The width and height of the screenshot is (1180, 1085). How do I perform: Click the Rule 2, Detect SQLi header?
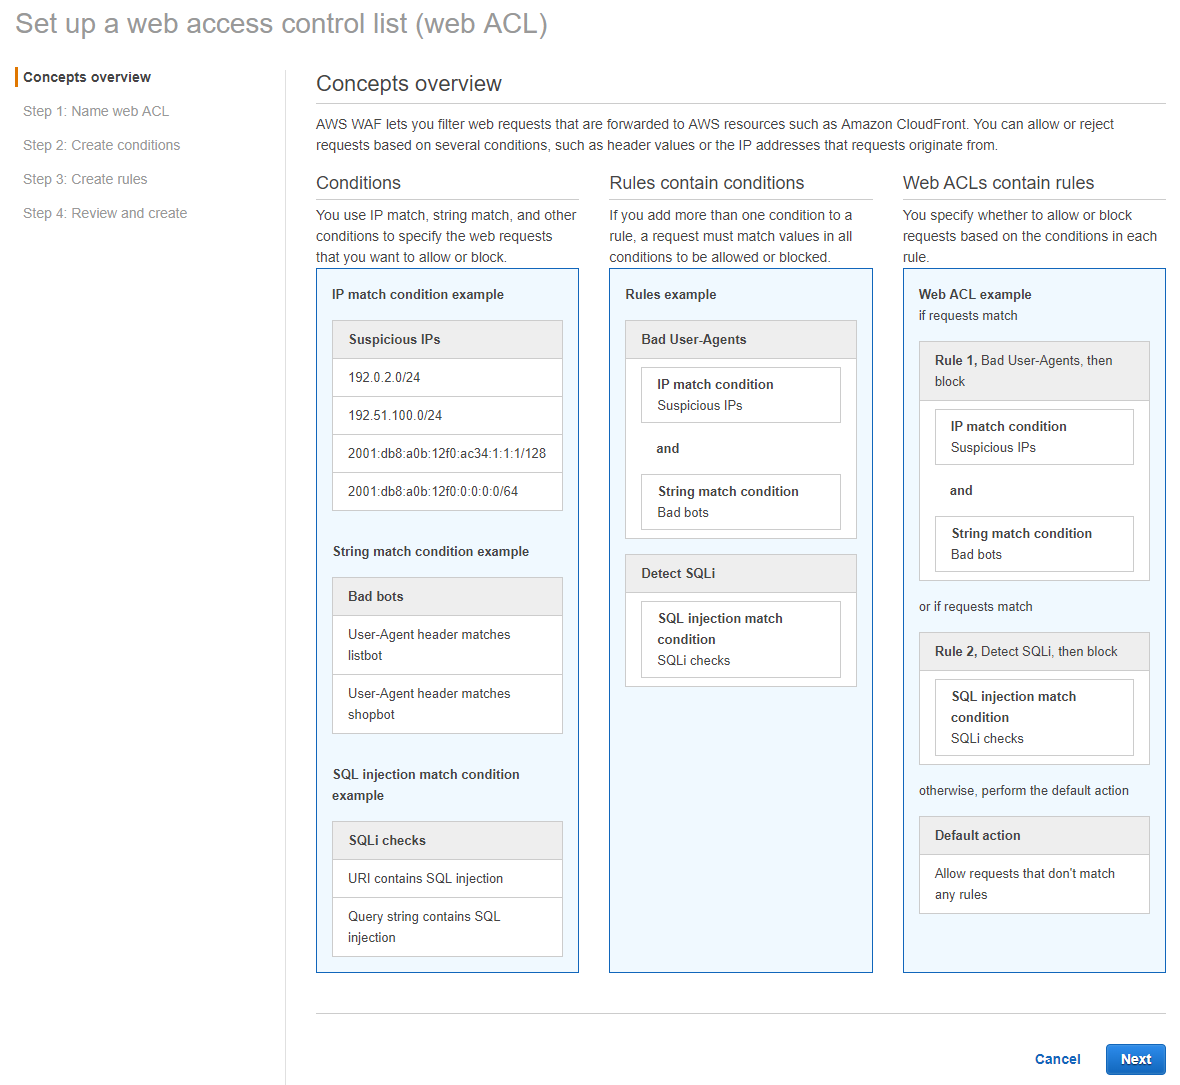(x=1033, y=651)
